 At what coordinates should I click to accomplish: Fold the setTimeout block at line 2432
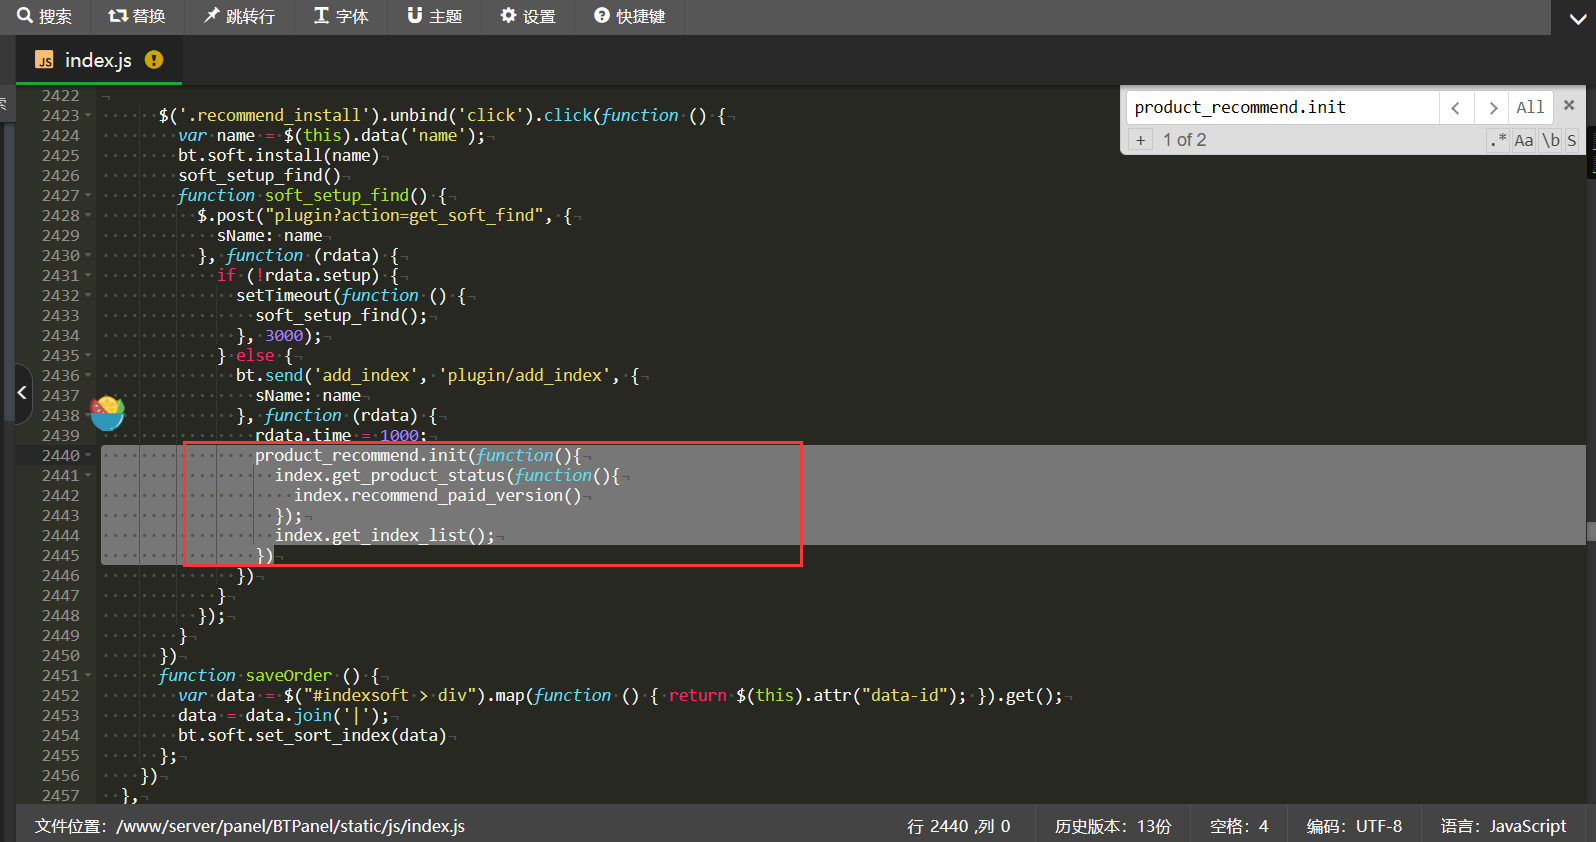(88, 296)
